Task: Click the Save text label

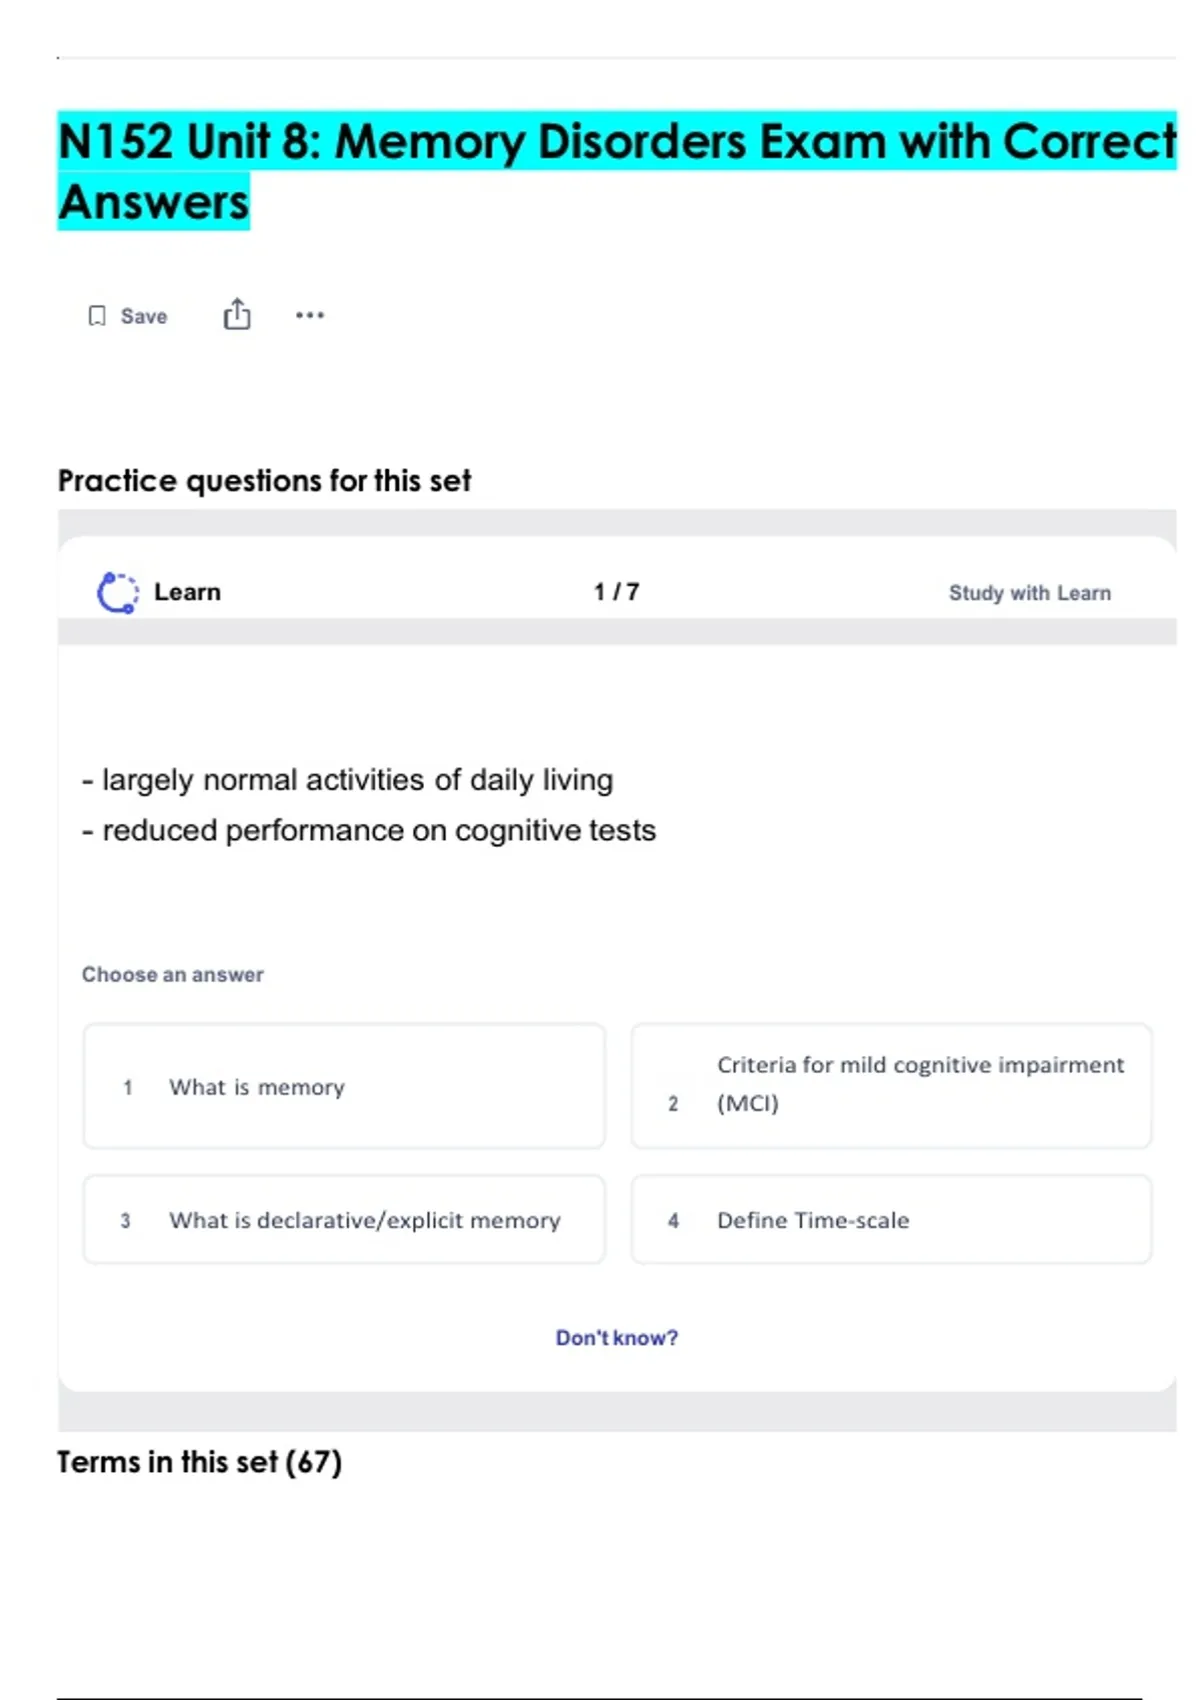Action: pos(144,316)
